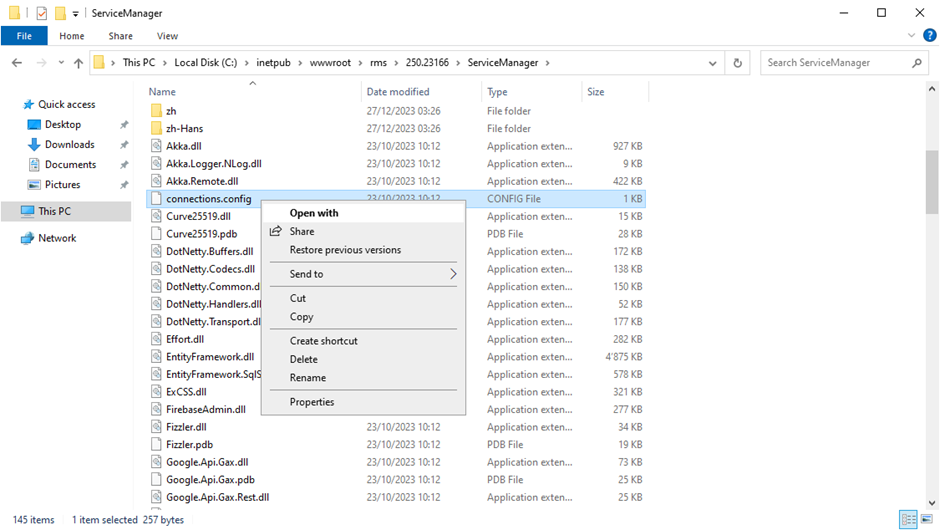Open the recent locations dropdown arrow
Screen dimensions: 940x530
click(x=61, y=62)
